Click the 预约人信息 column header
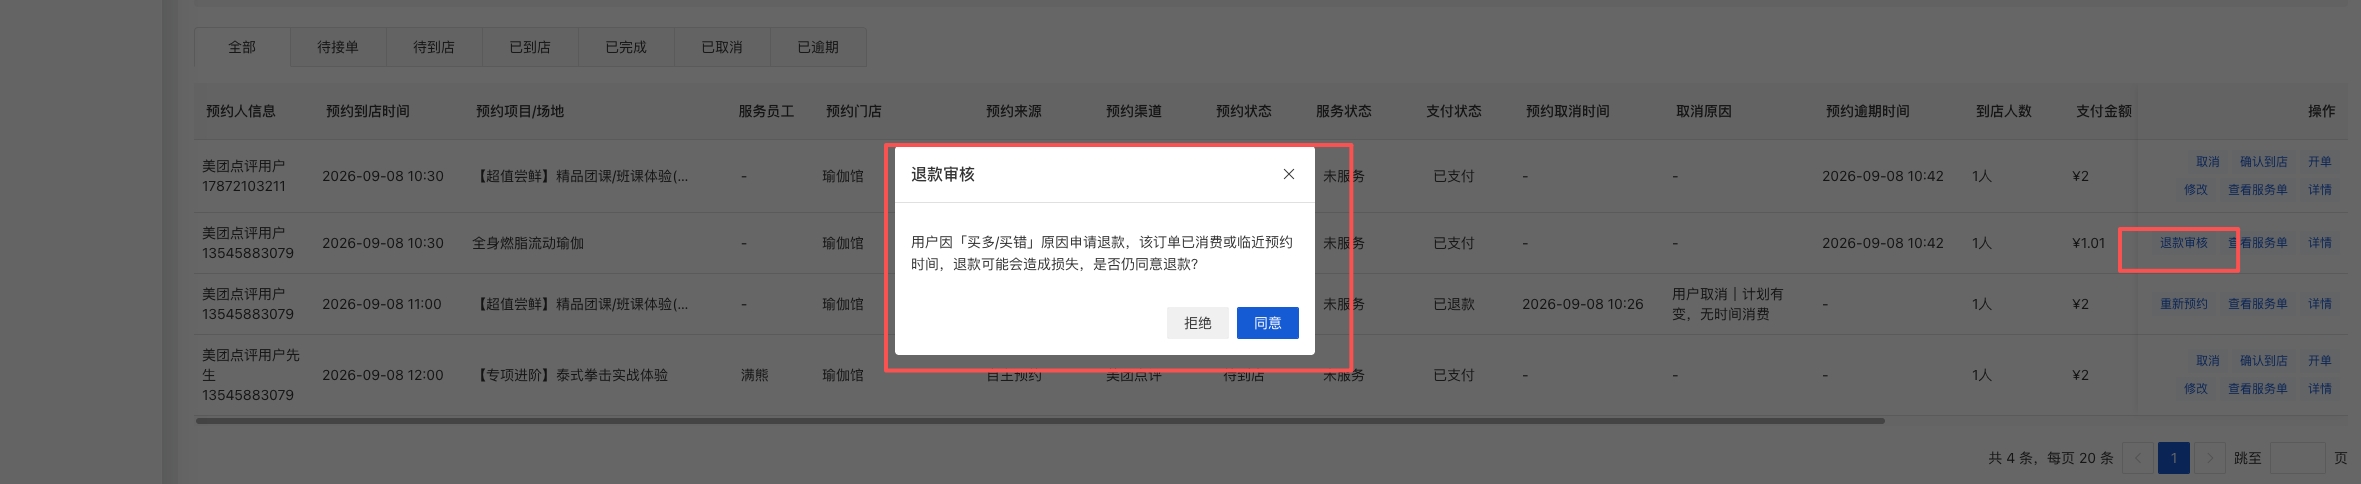Viewport: 2361px width, 484px height. click(x=241, y=111)
